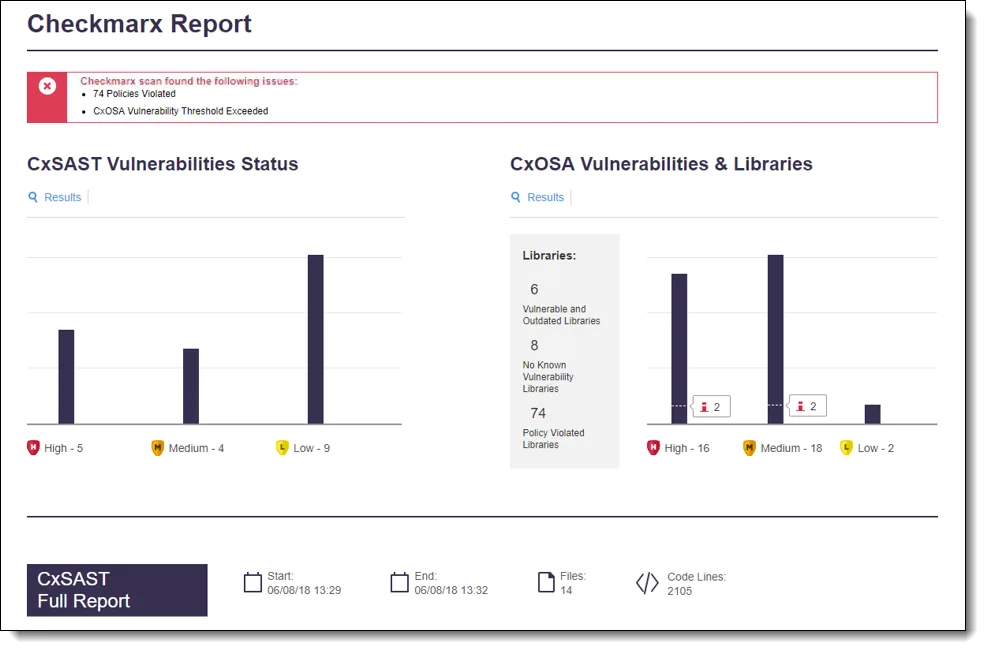
Task: Click the High severity shield under CxOSA chart
Action: [x=654, y=448]
